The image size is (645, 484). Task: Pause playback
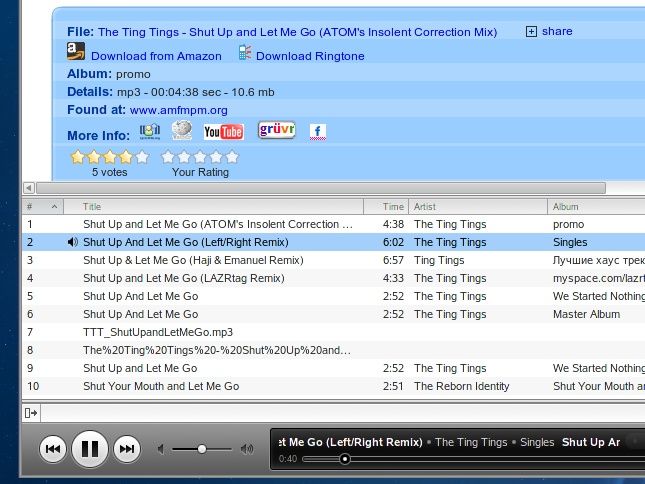click(x=90, y=449)
